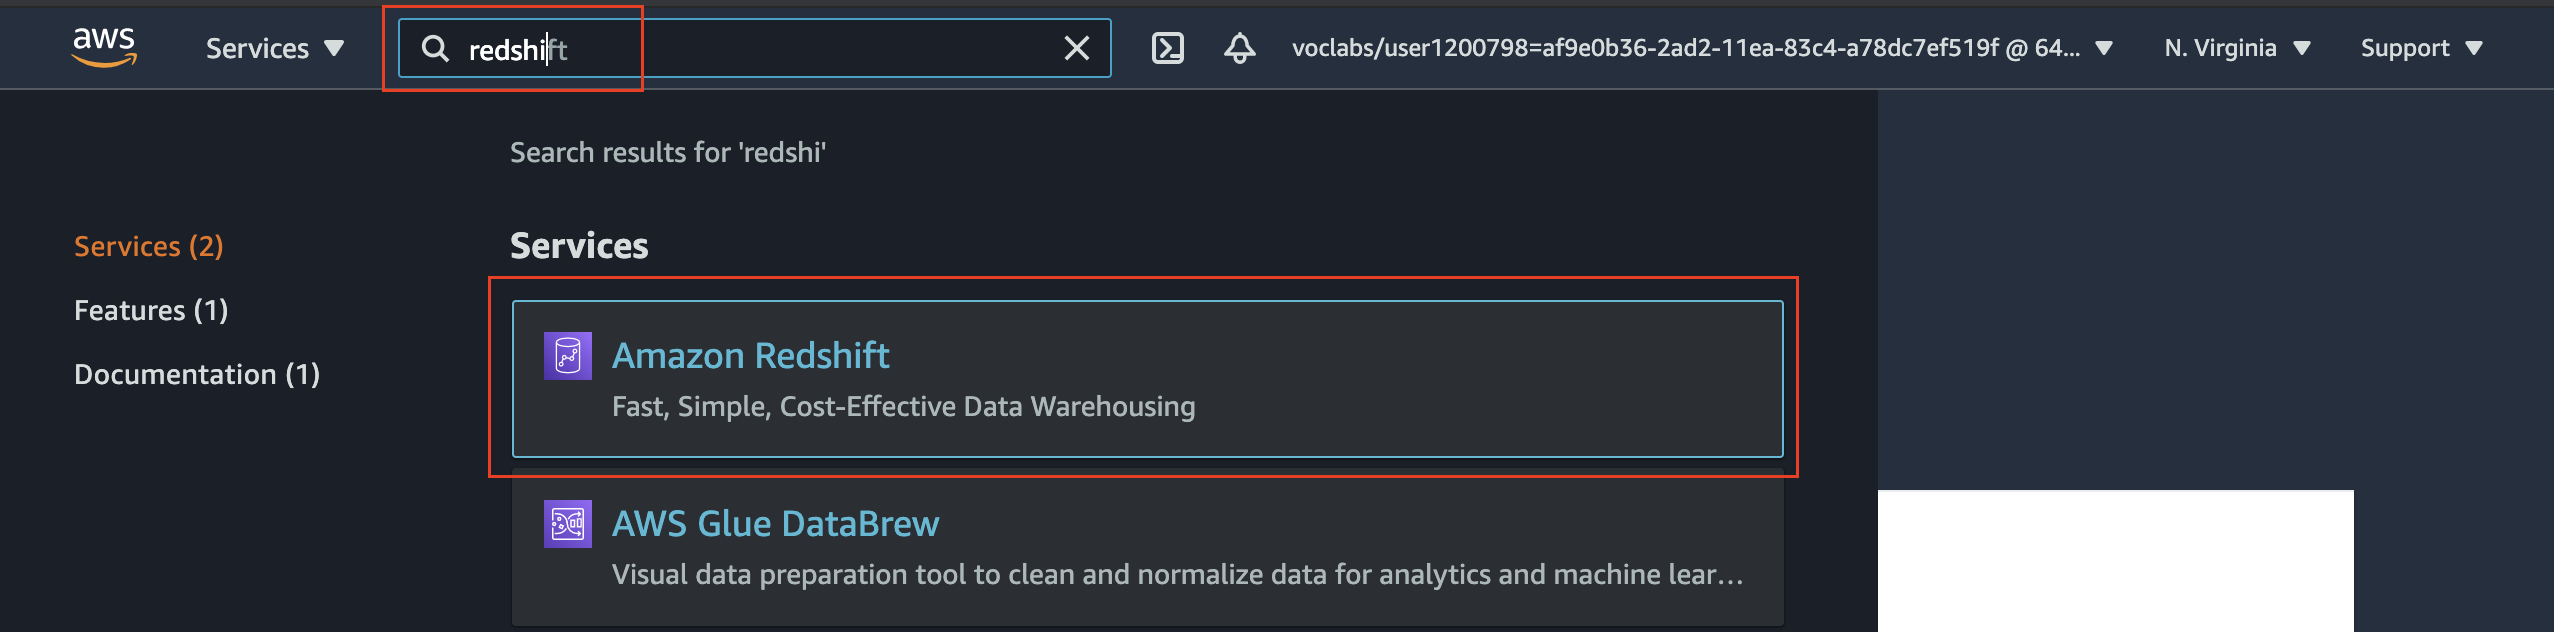
Task: Clear the search box with the X
Action: [x=1077, y=48]
